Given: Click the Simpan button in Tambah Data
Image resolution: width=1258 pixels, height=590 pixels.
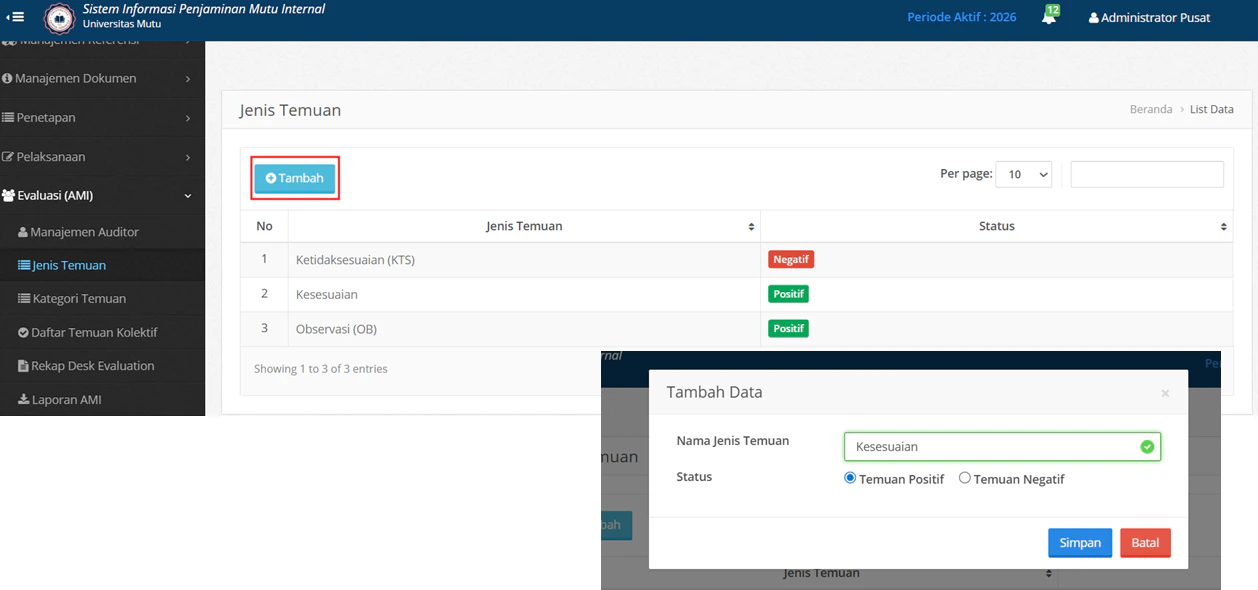Looking at the screenshot, I should point(1080,542).
